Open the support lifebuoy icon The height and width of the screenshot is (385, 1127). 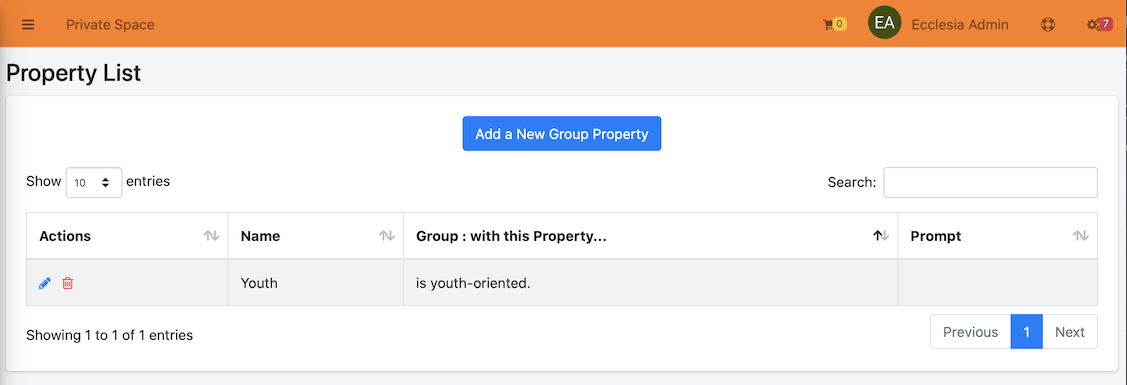pyautogui.click(x=1047, y=24)
